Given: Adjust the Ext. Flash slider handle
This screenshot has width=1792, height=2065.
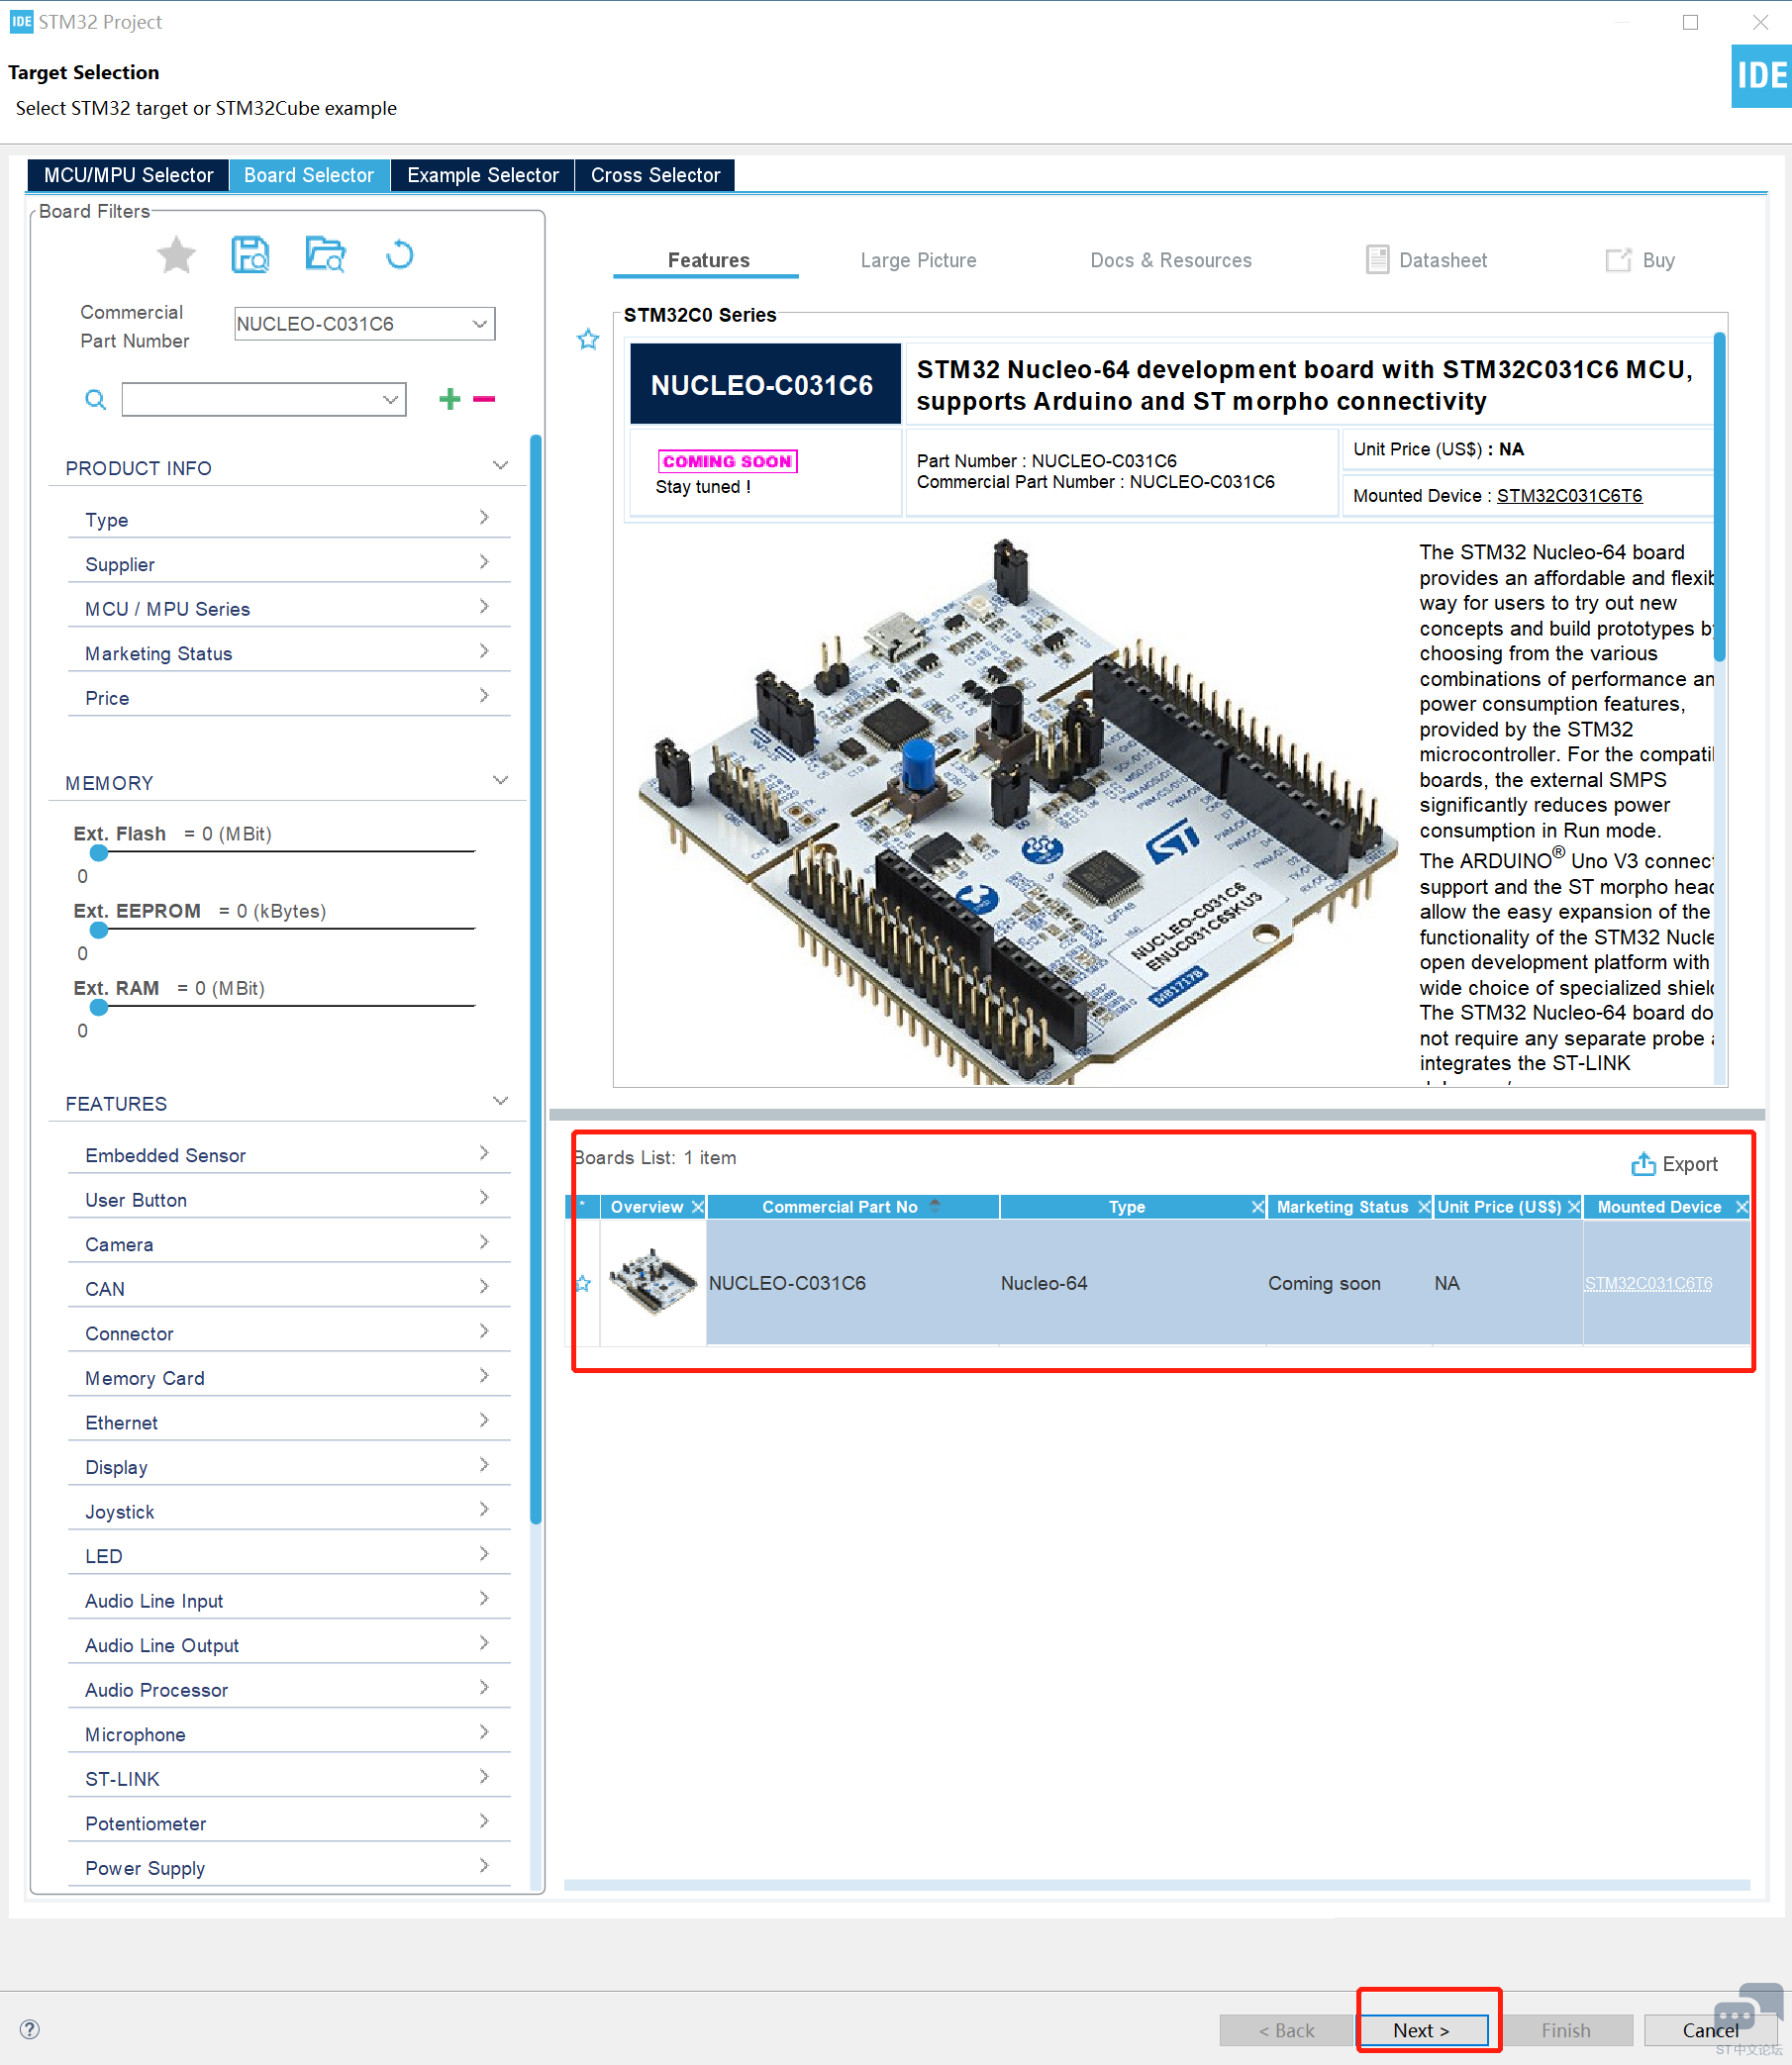Looking at the screenshot, I should [x=99, y=852].
